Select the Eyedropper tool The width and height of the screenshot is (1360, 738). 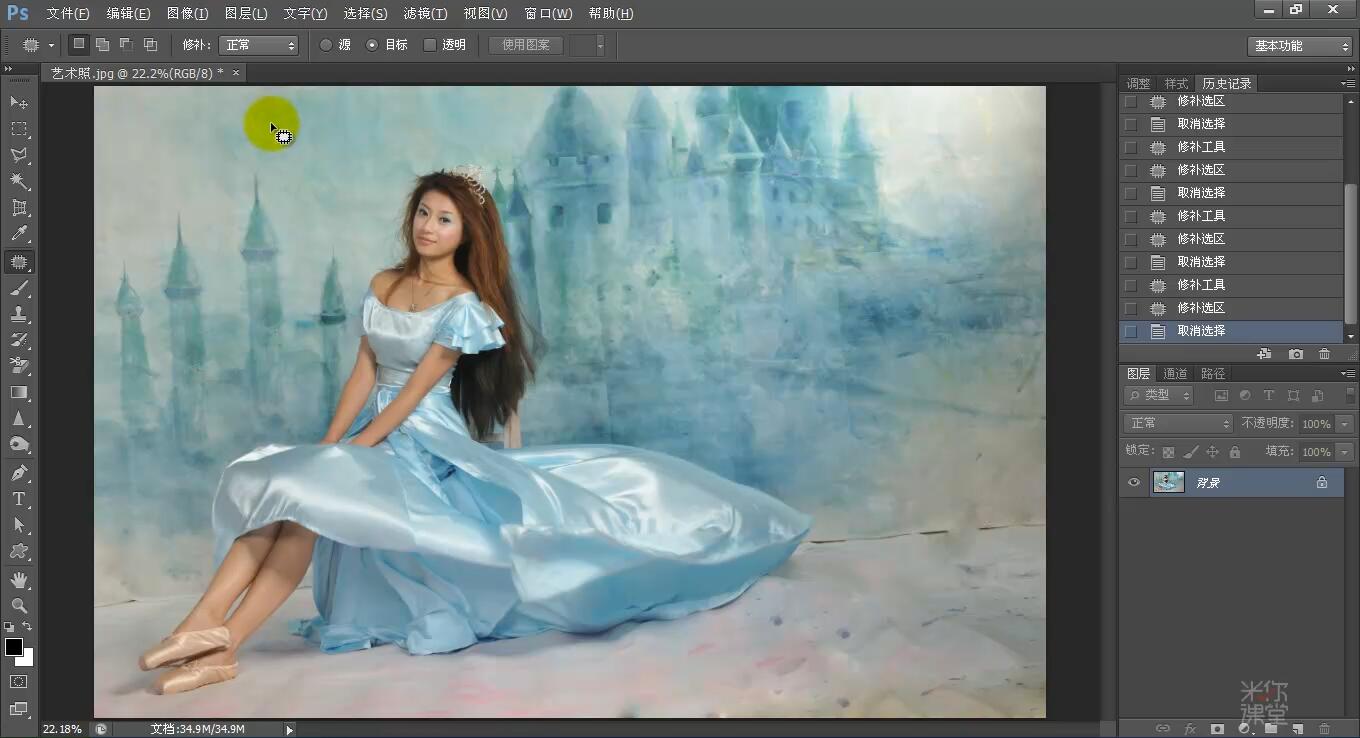point(19,235)
